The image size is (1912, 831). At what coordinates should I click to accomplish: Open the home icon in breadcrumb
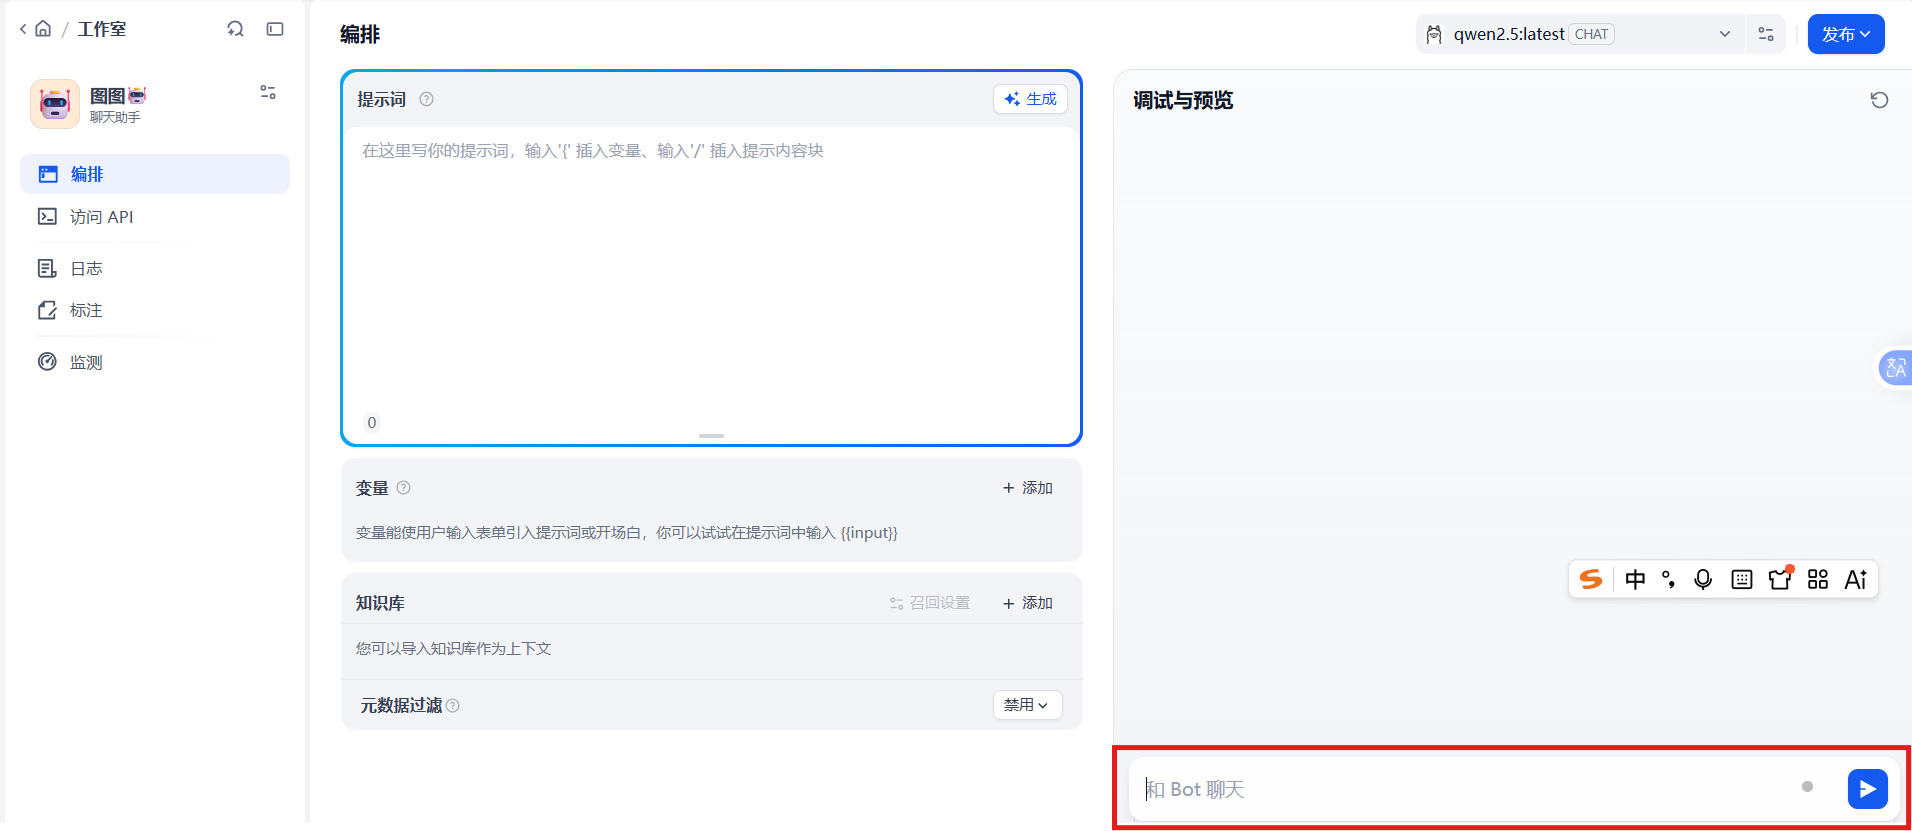43,29
